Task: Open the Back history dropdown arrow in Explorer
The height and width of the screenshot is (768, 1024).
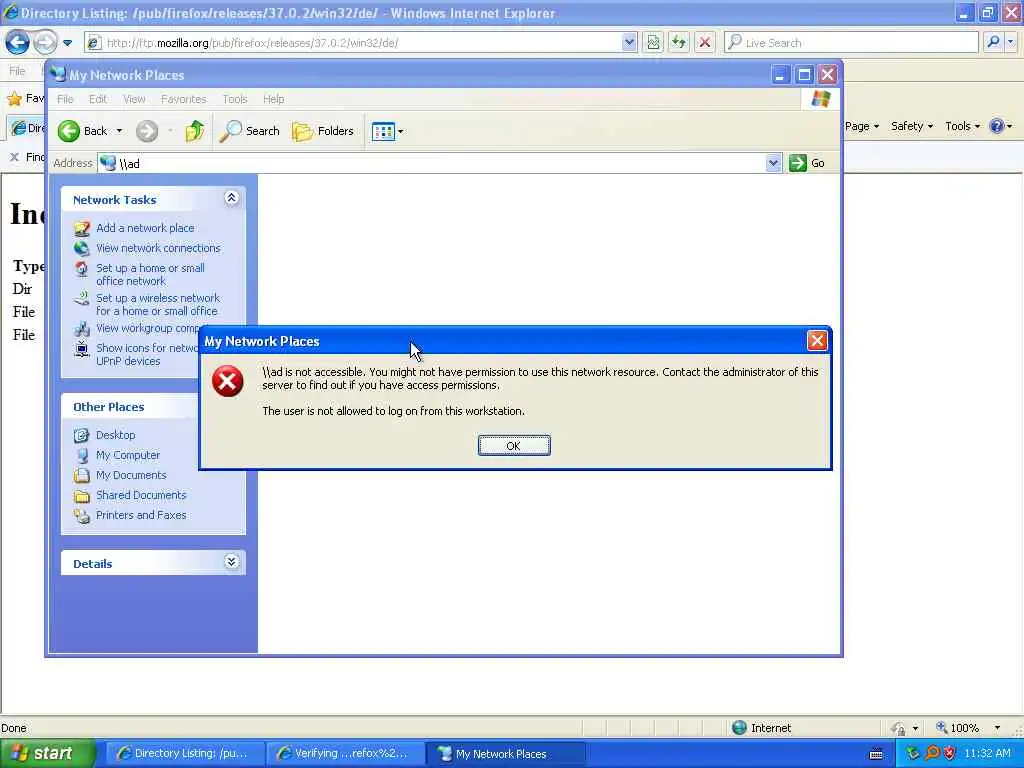Action: 120,131
